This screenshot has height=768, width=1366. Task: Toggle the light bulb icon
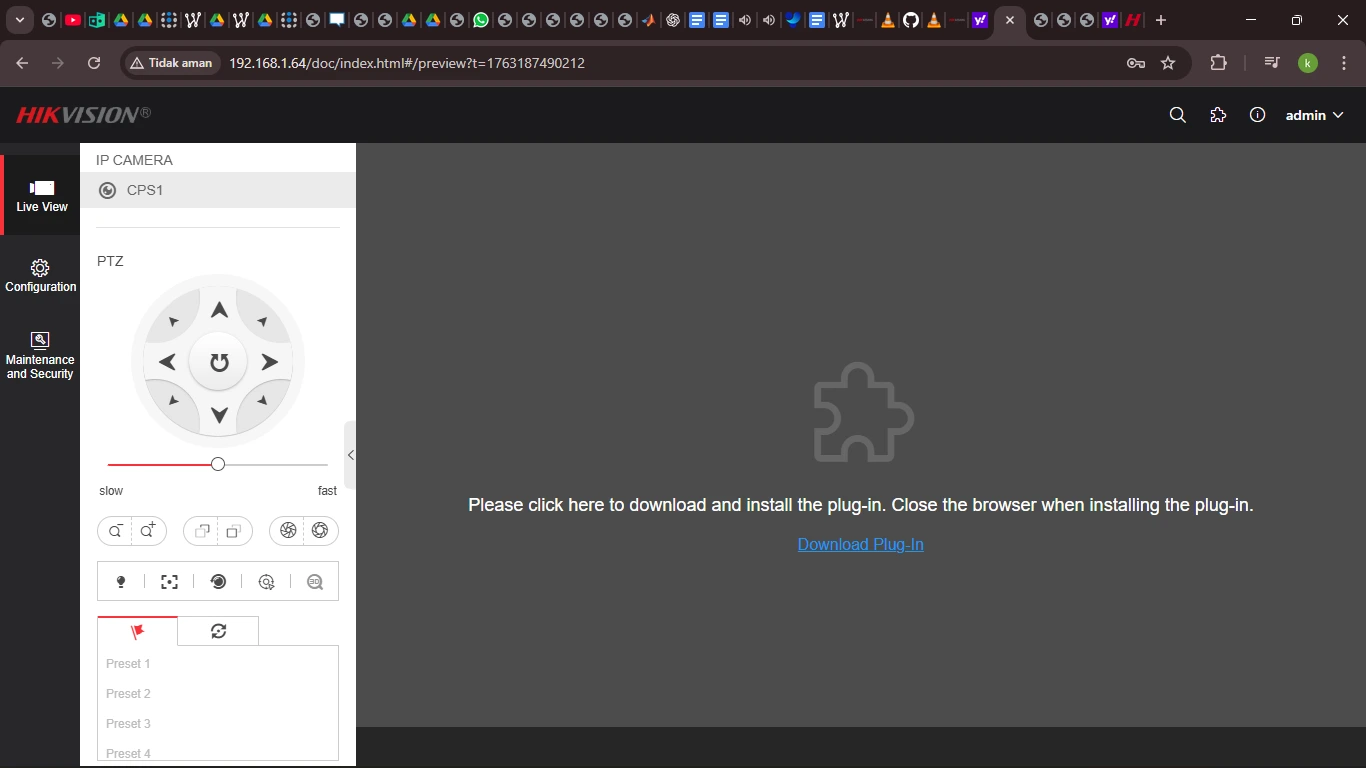(121, 582)
